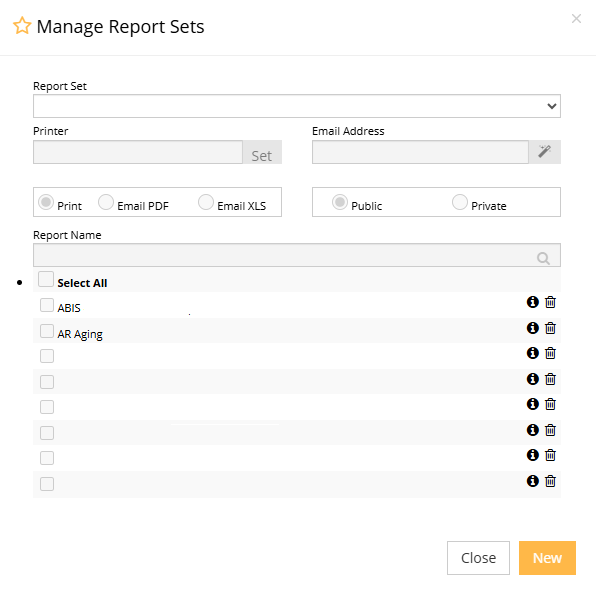Choose the Email XLS radio option

[206, 202]
